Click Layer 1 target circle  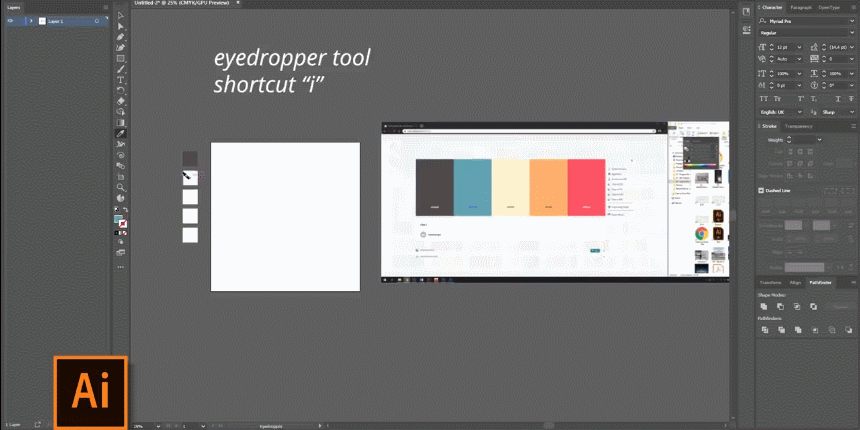click(97, 21)
